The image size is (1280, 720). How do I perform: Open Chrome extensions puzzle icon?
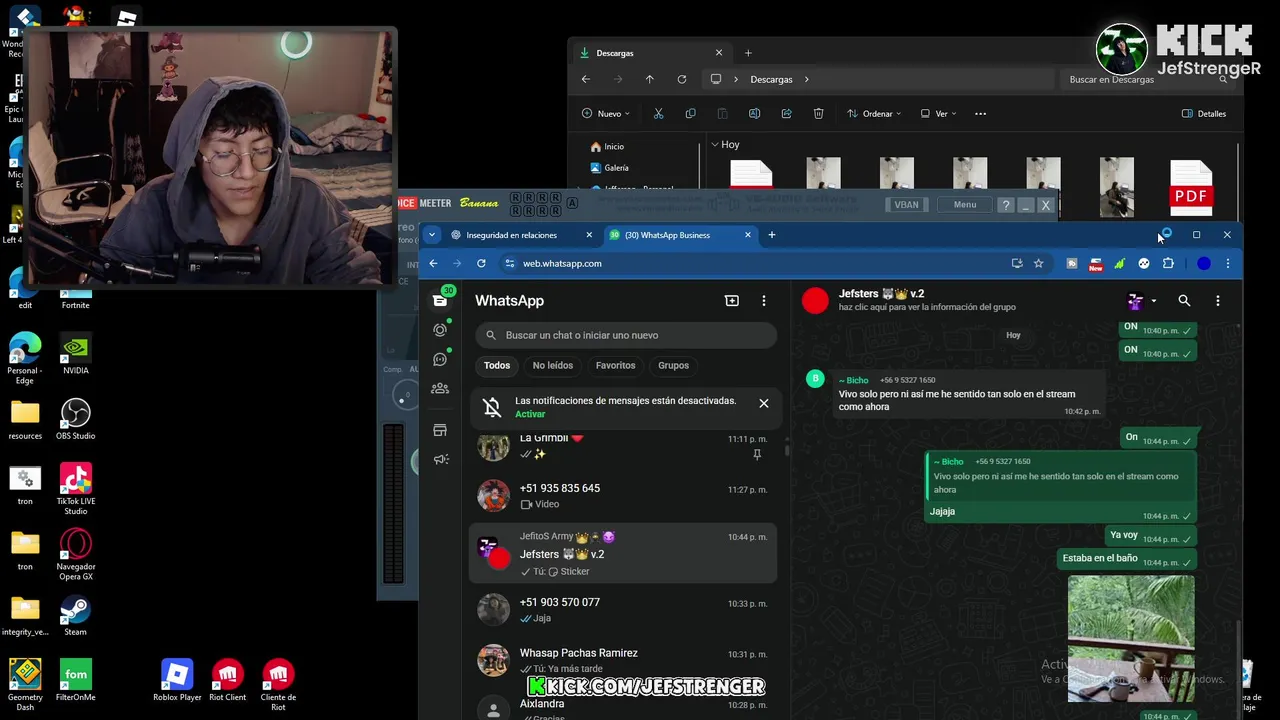coord(1168,263)
